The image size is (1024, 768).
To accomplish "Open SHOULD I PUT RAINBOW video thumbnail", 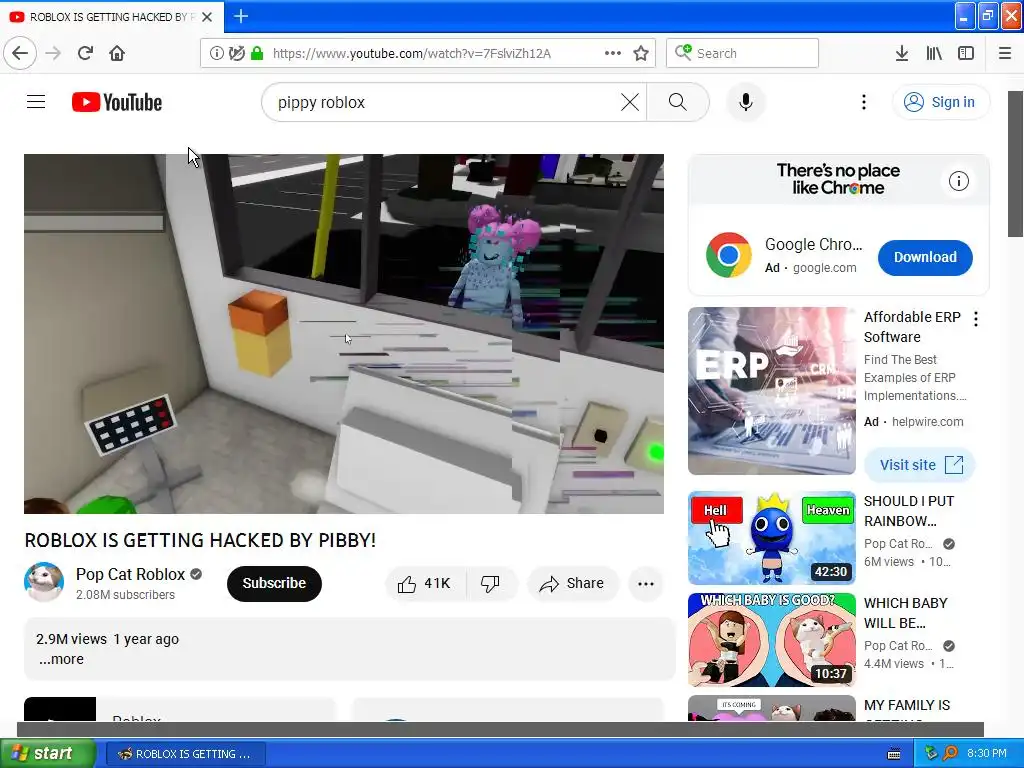I will [772, 537].
